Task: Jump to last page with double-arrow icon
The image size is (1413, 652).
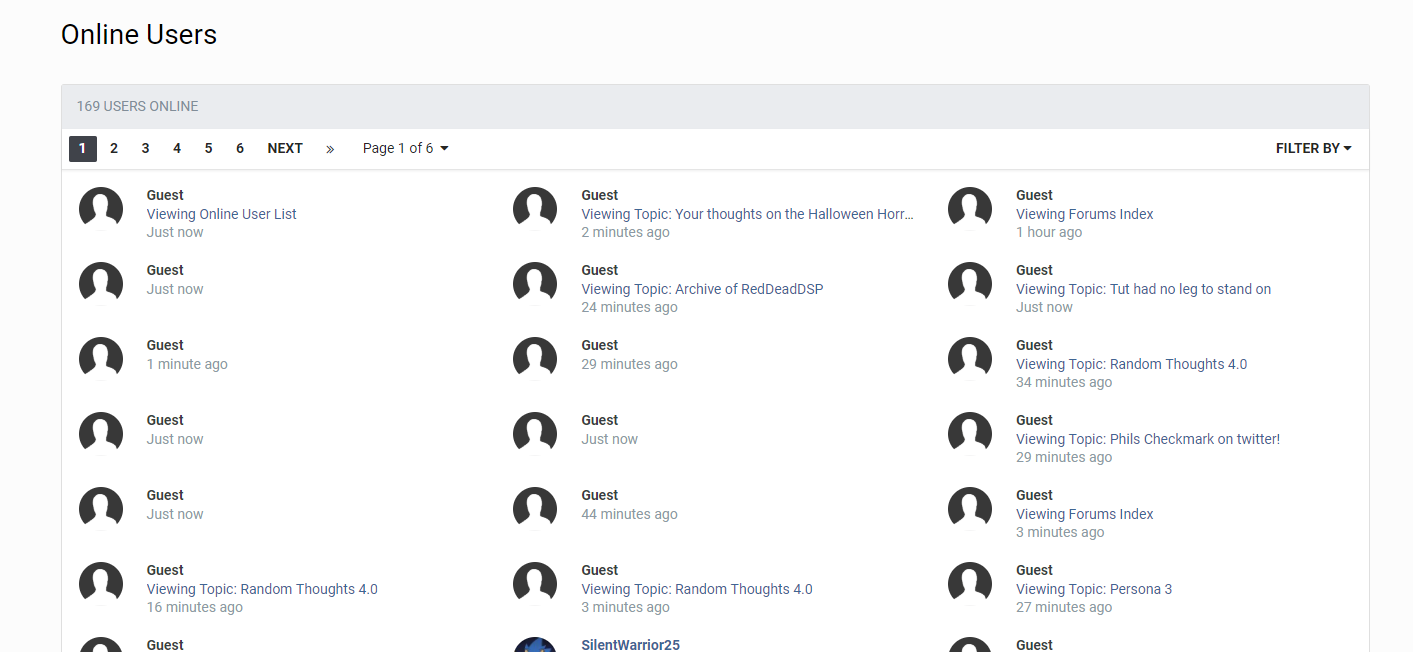Action: click(330, 149)
